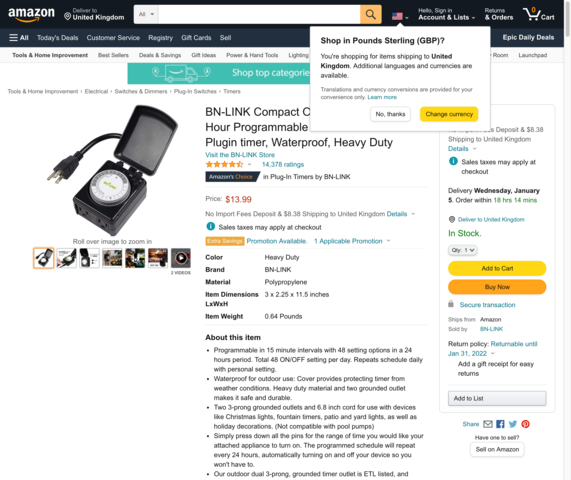This screenshot has height=480, width=571.
Task: Expand the Qty quantity dropdown
Action: pos(462,250)
